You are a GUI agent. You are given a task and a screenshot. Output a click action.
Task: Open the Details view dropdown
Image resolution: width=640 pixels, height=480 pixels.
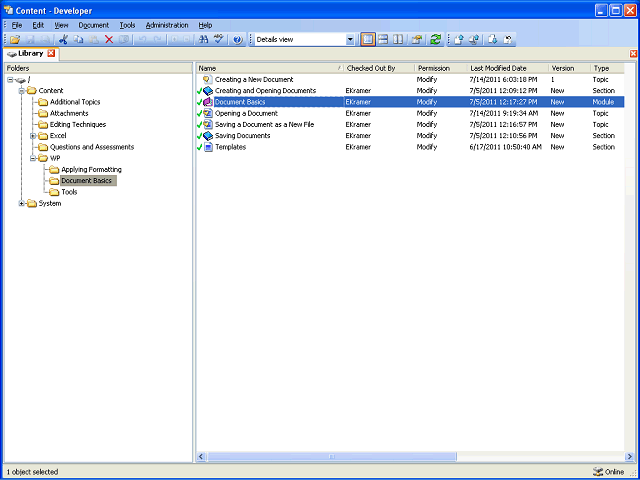tap(350, 40)
